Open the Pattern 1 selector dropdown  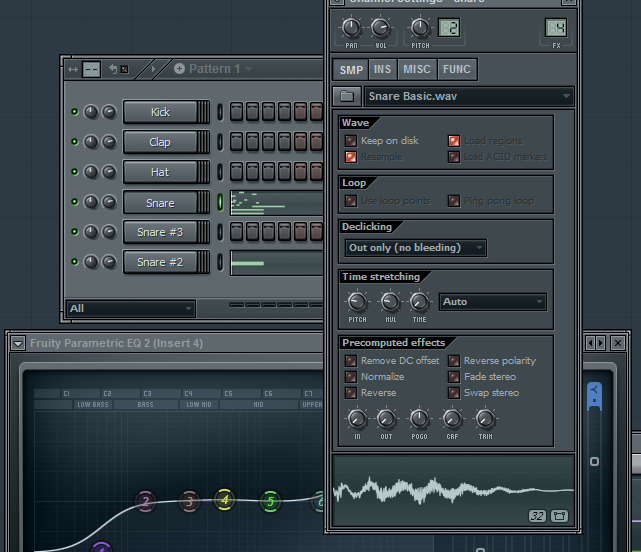(220, 69)
